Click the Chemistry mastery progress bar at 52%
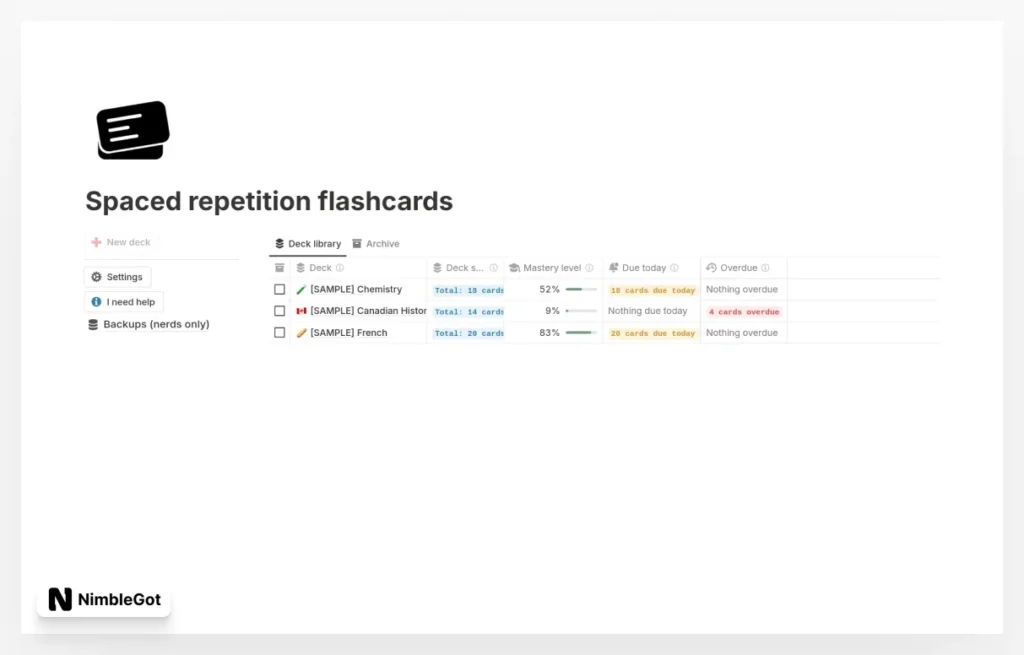The width and height of the screenshot is (1024, 655). [583, 289]
